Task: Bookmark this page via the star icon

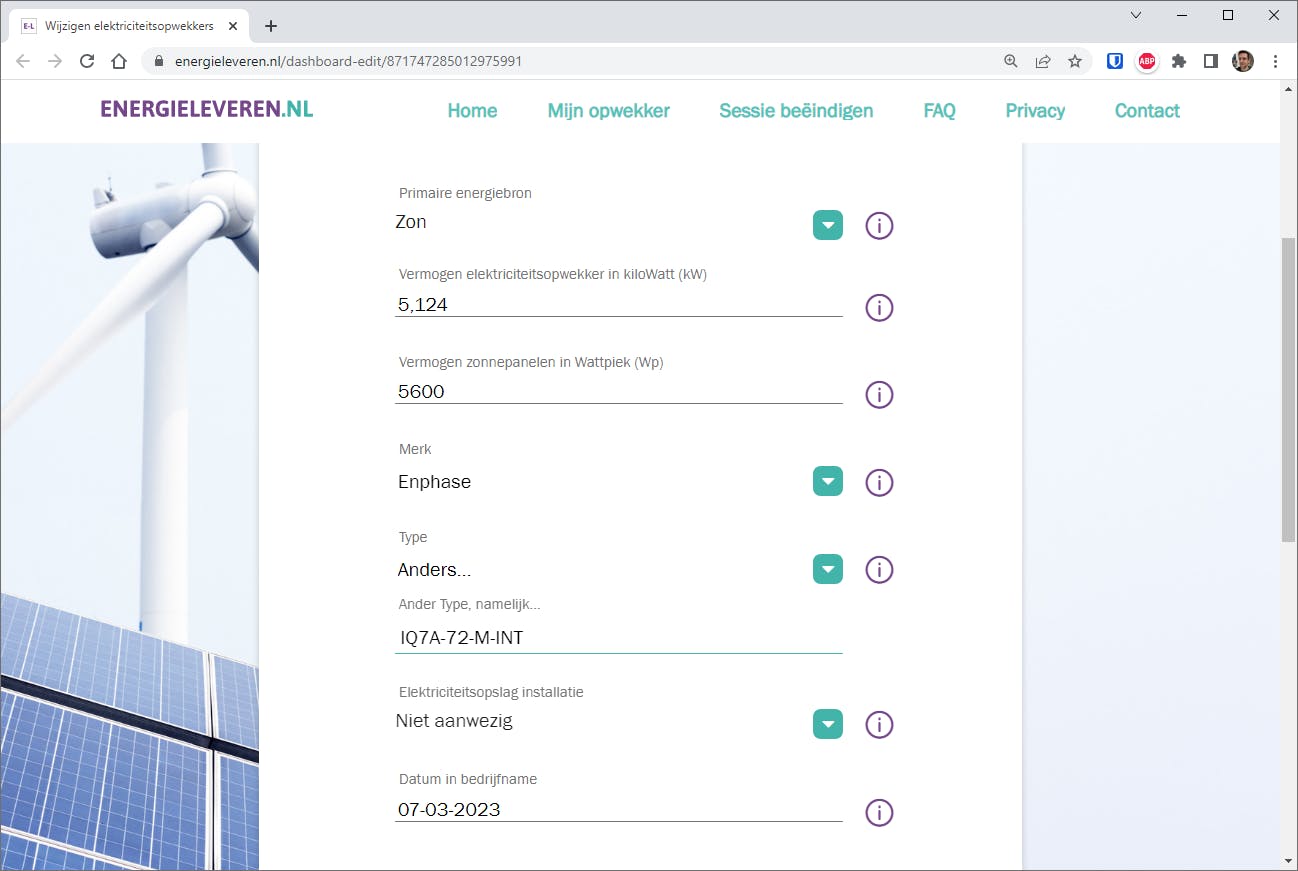Action: pos(1075,61)
